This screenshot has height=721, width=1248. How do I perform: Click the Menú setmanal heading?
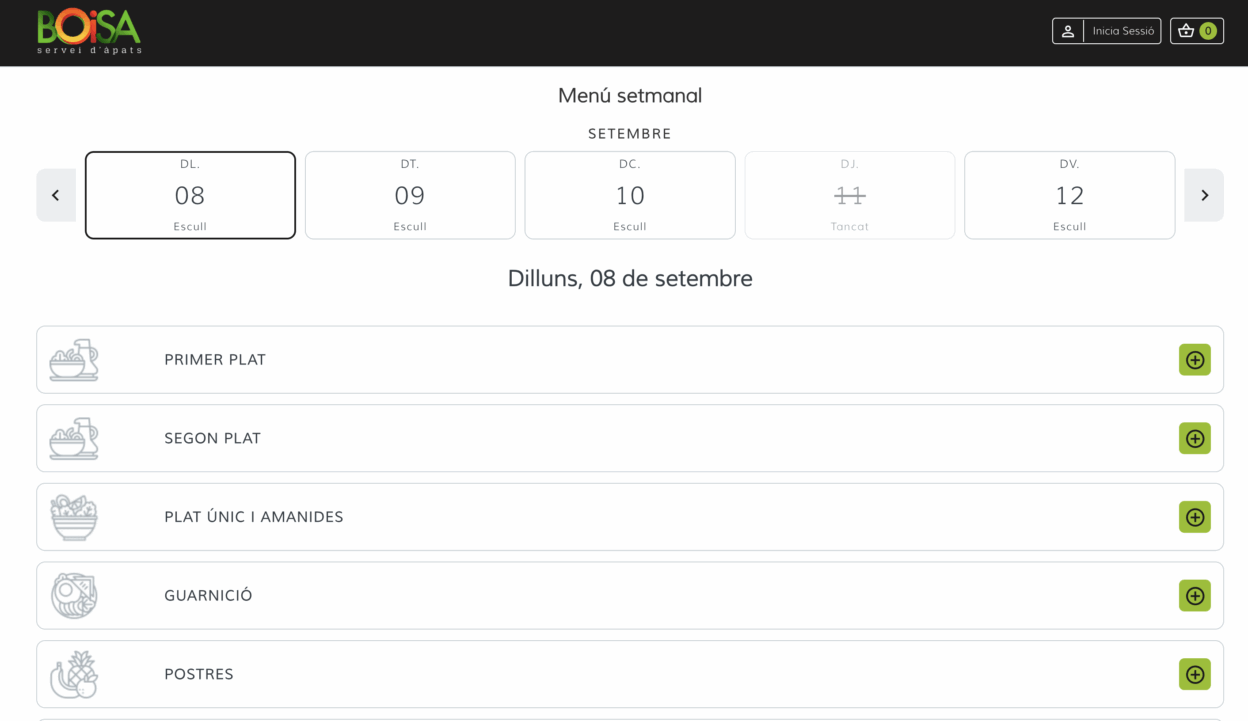[630, 96]
